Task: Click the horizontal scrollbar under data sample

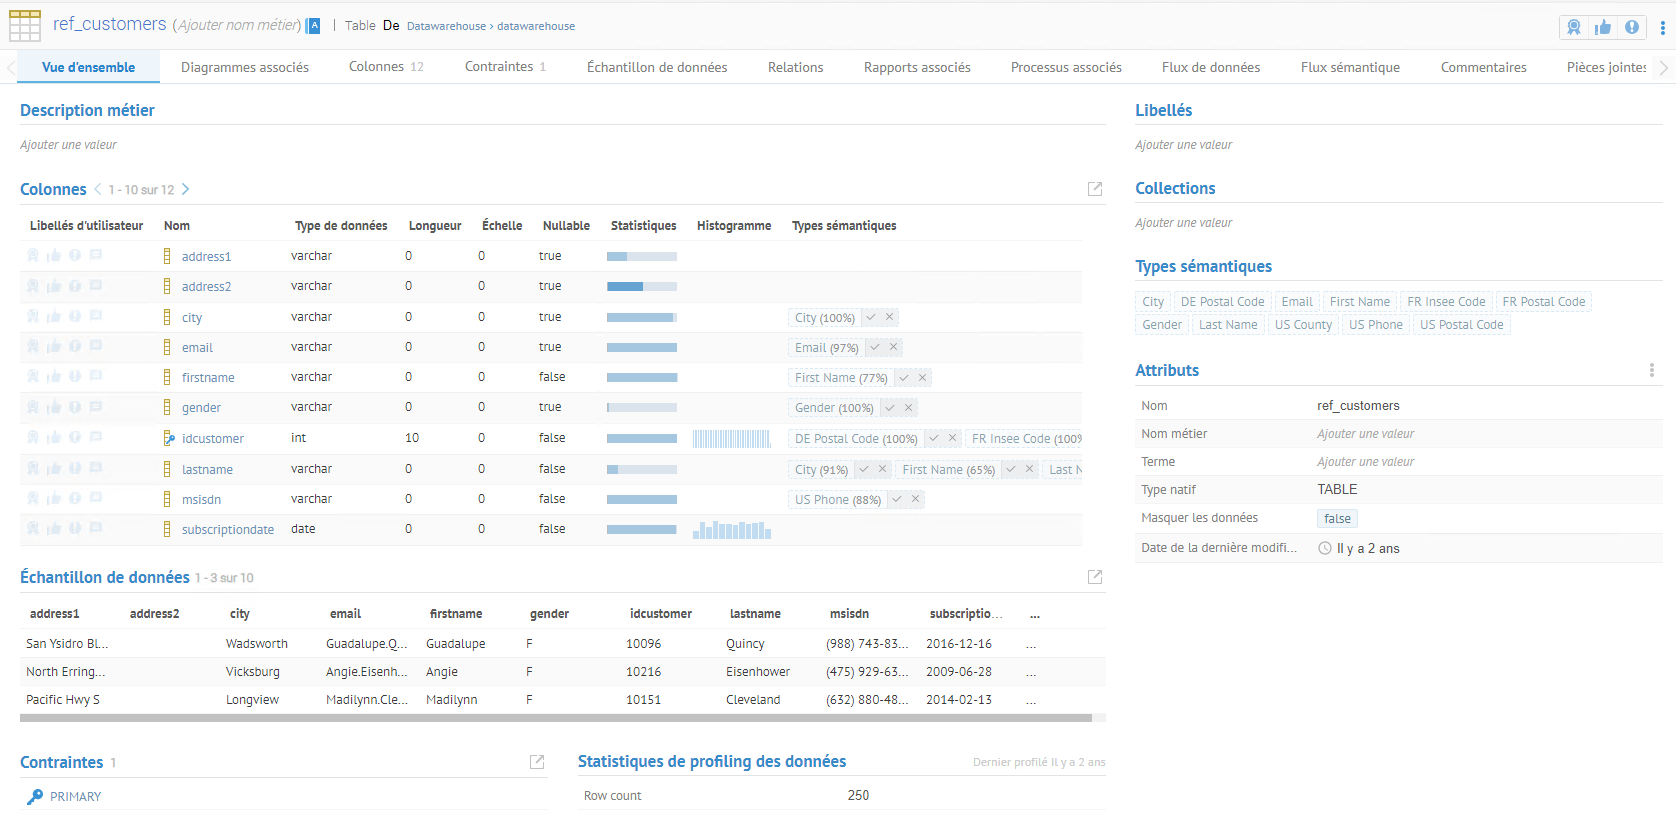Action: (556, 718)
